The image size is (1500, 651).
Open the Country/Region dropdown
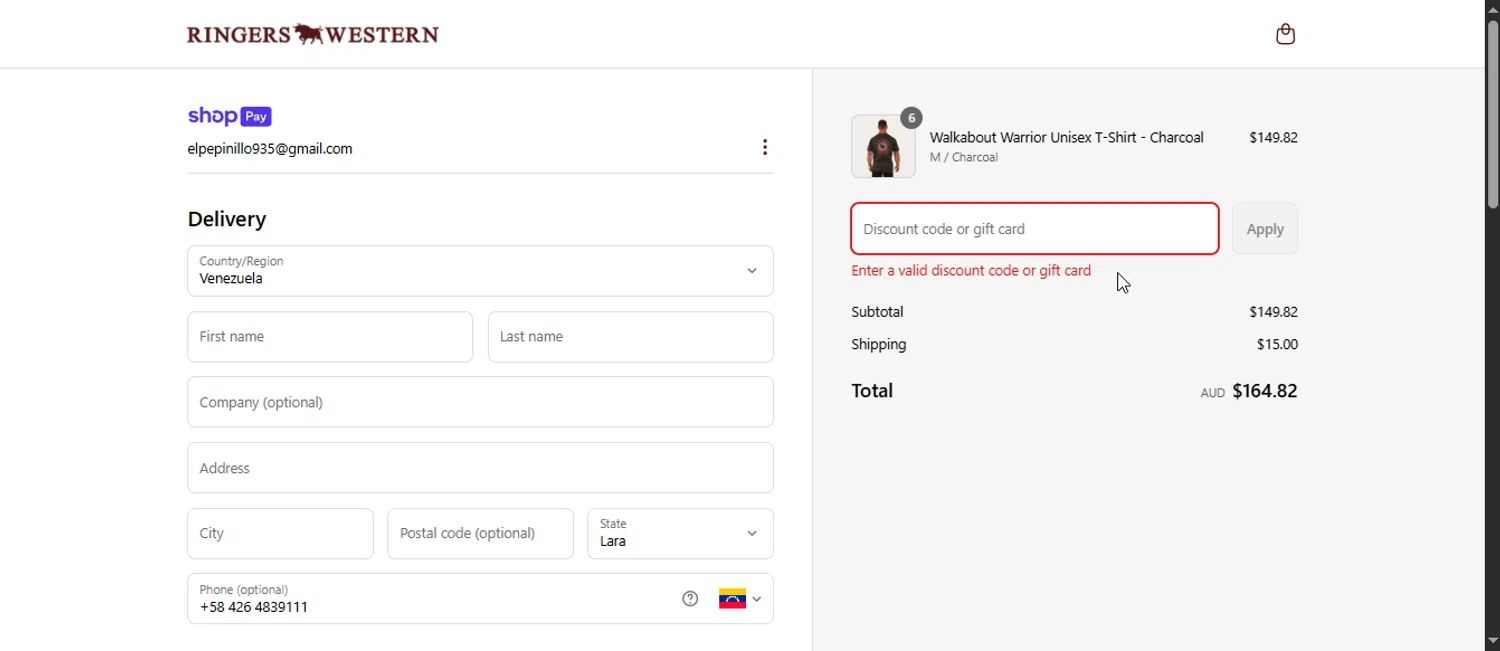[480, 271]
